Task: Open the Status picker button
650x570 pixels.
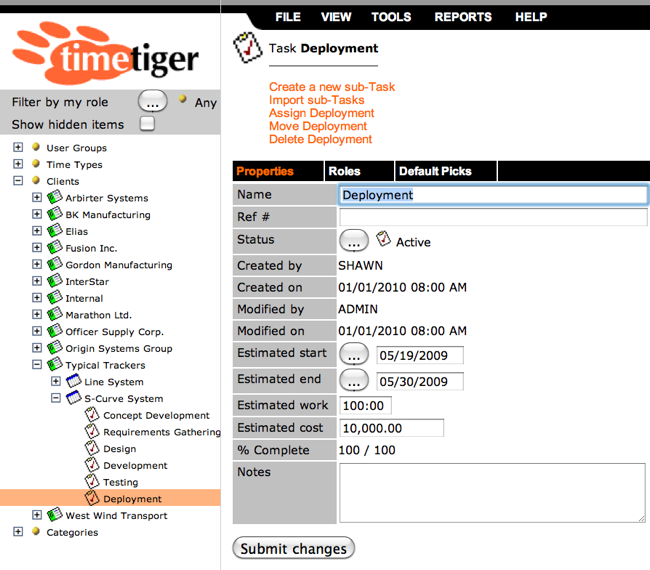Action: (x=354, y=240)
